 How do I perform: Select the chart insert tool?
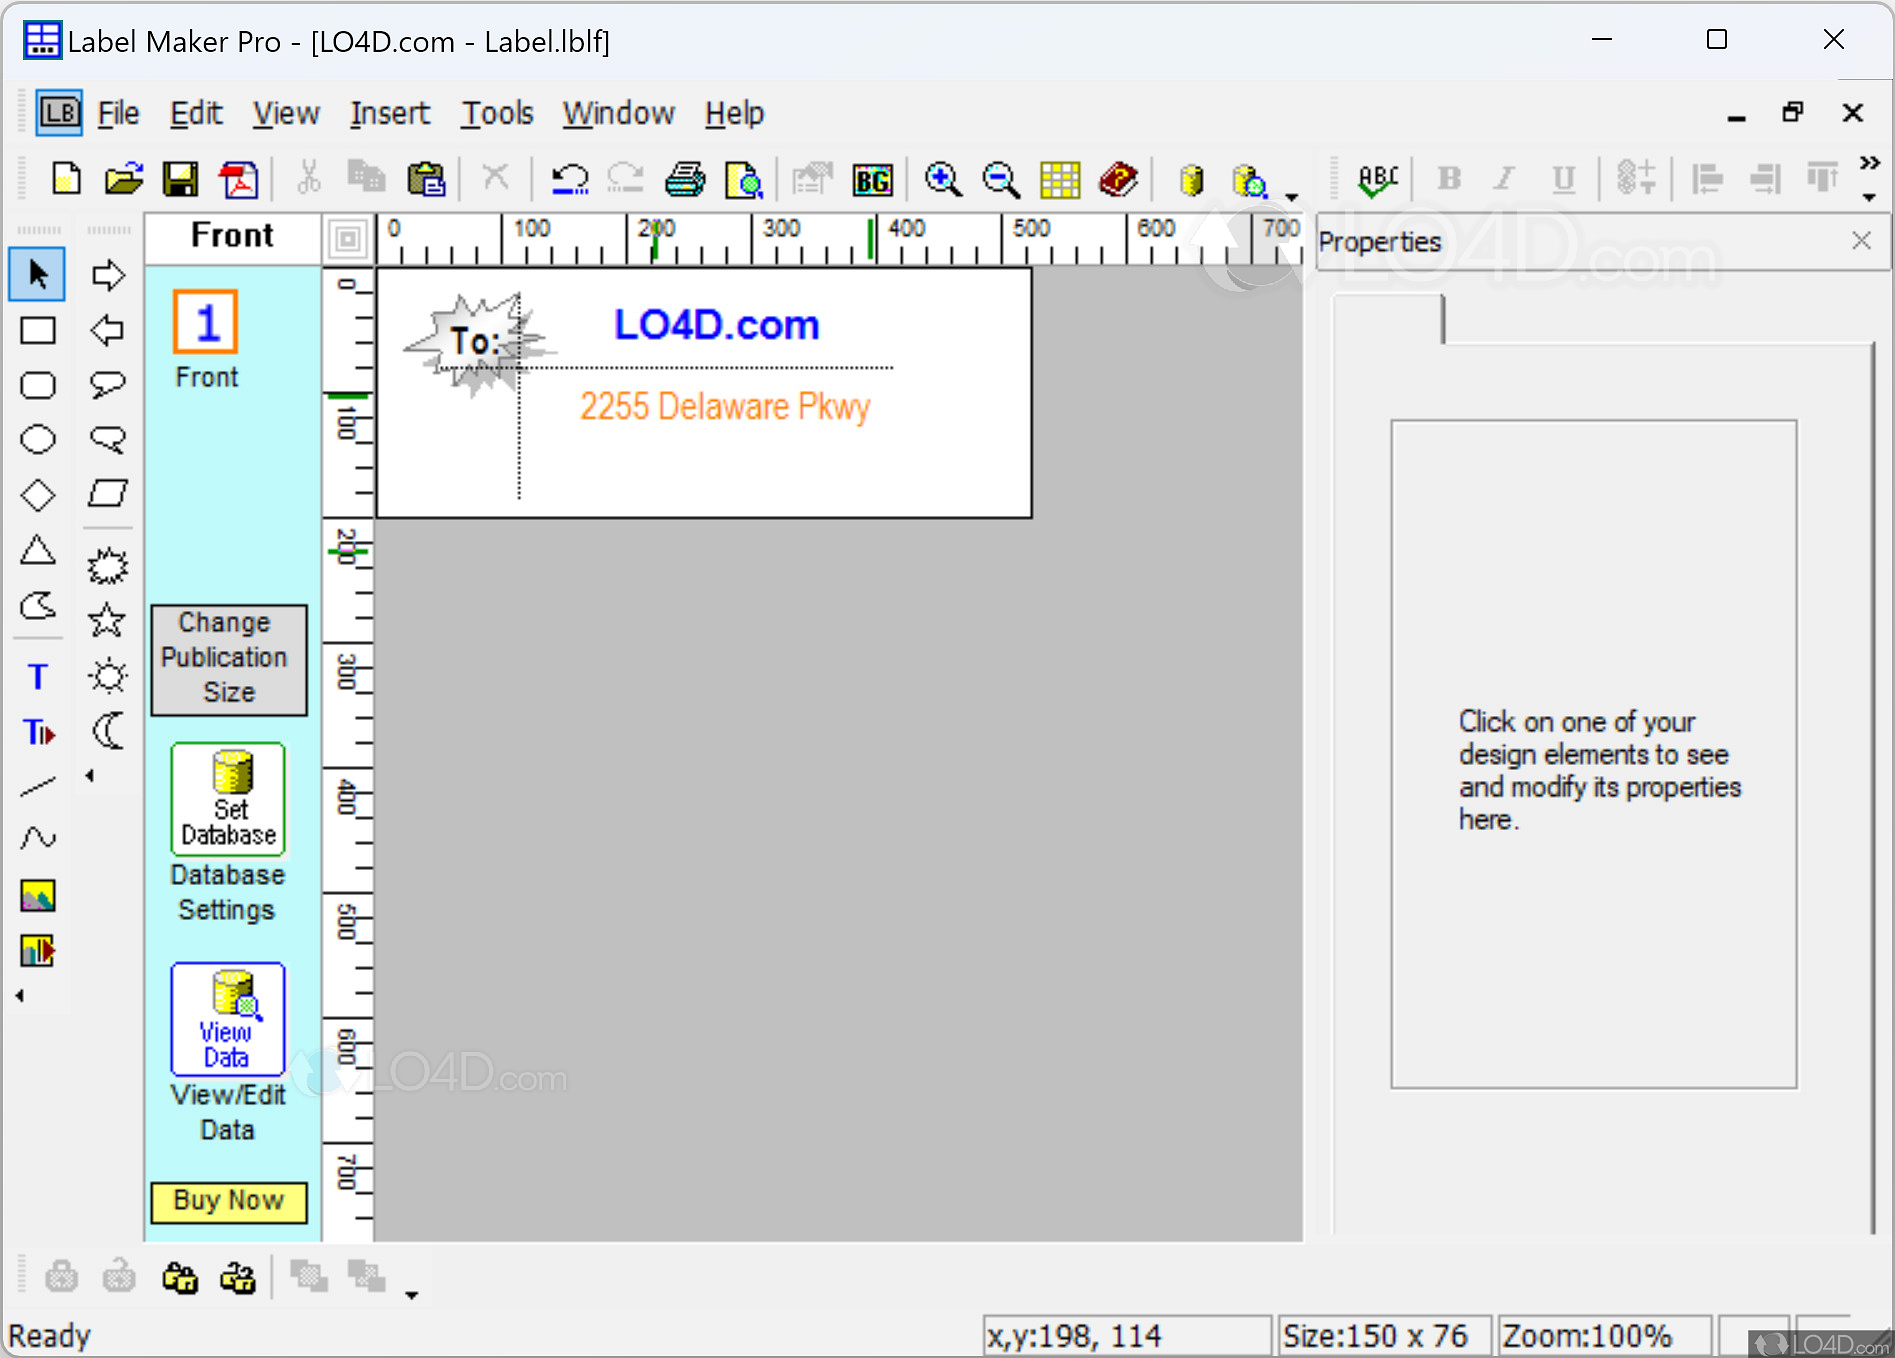38,950
